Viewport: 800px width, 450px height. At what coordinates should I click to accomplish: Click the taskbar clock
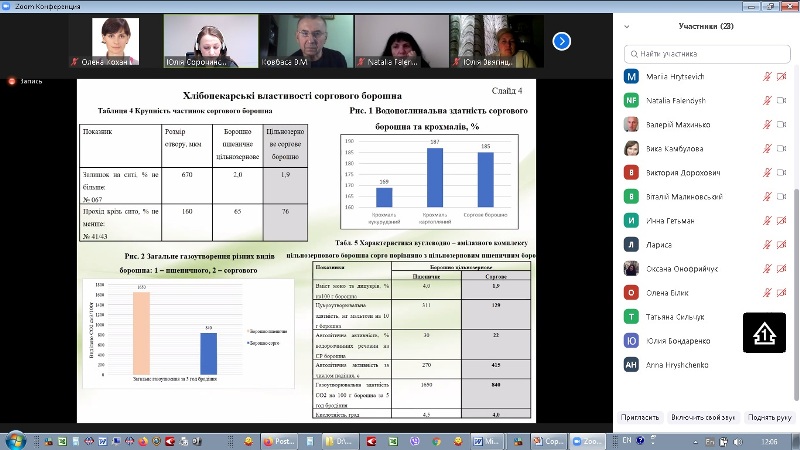[769, 441]
